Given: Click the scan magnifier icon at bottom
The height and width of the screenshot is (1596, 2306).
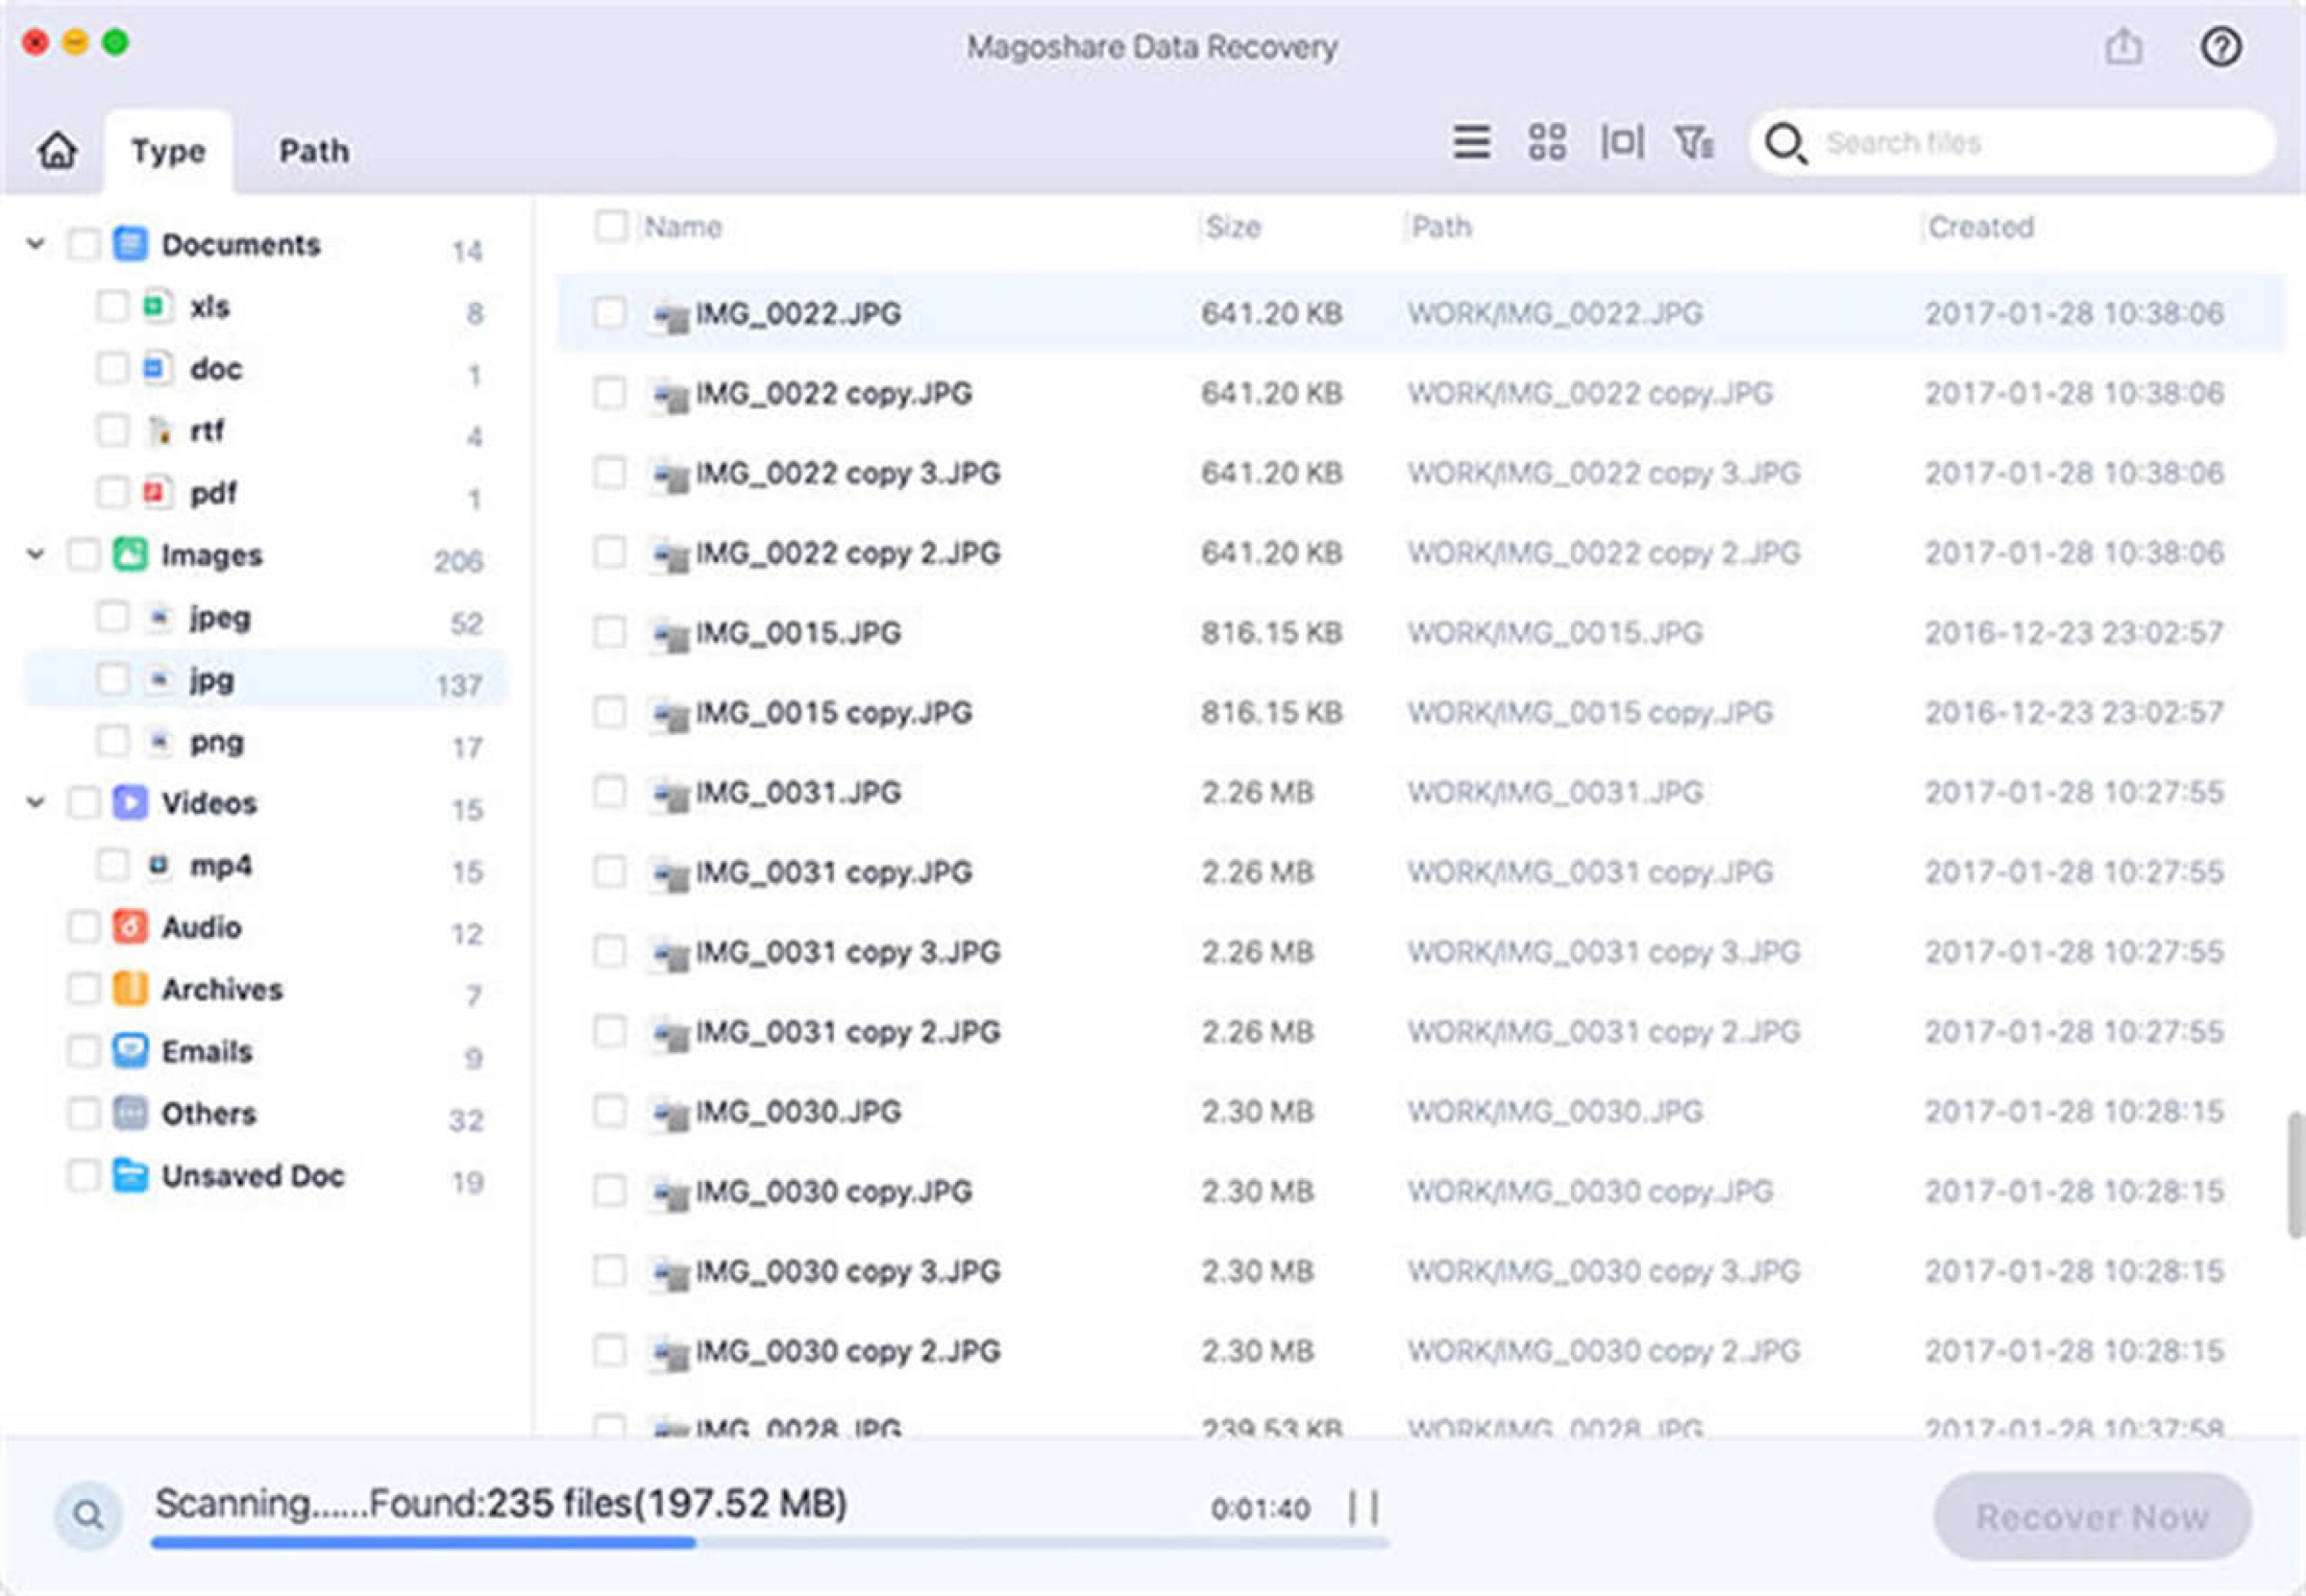Looking at the screenshot, I should 88,1515.
